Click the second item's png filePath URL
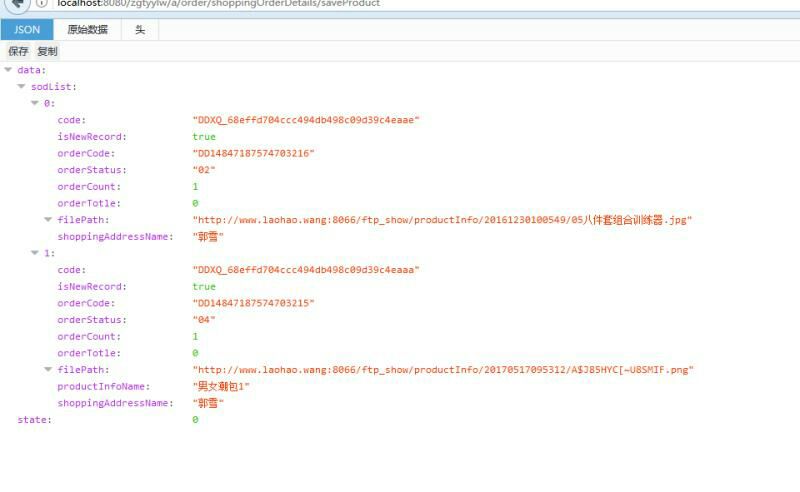800x492 pixels. 442,370
